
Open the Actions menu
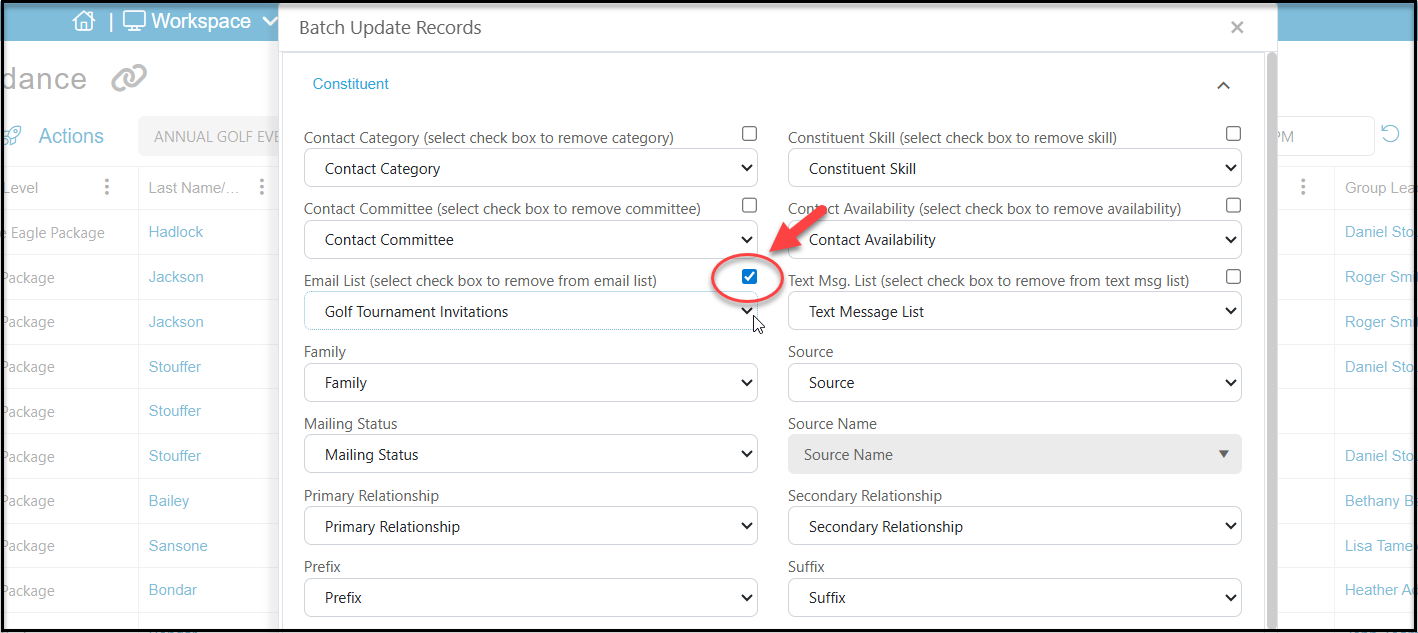click(x=71, y=136)
